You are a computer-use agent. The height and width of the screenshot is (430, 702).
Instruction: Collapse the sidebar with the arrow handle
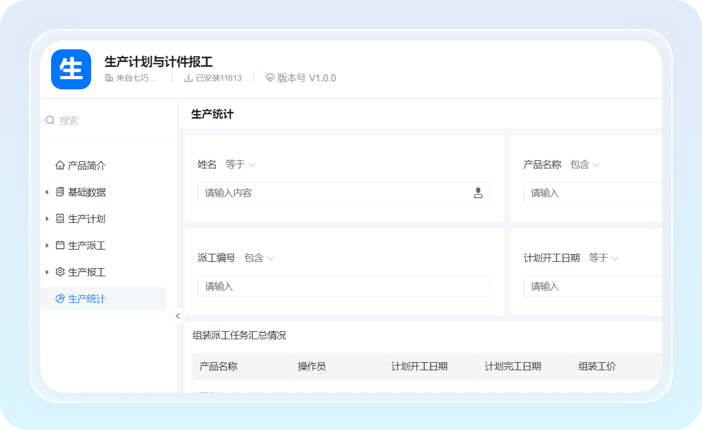[178, 316]
